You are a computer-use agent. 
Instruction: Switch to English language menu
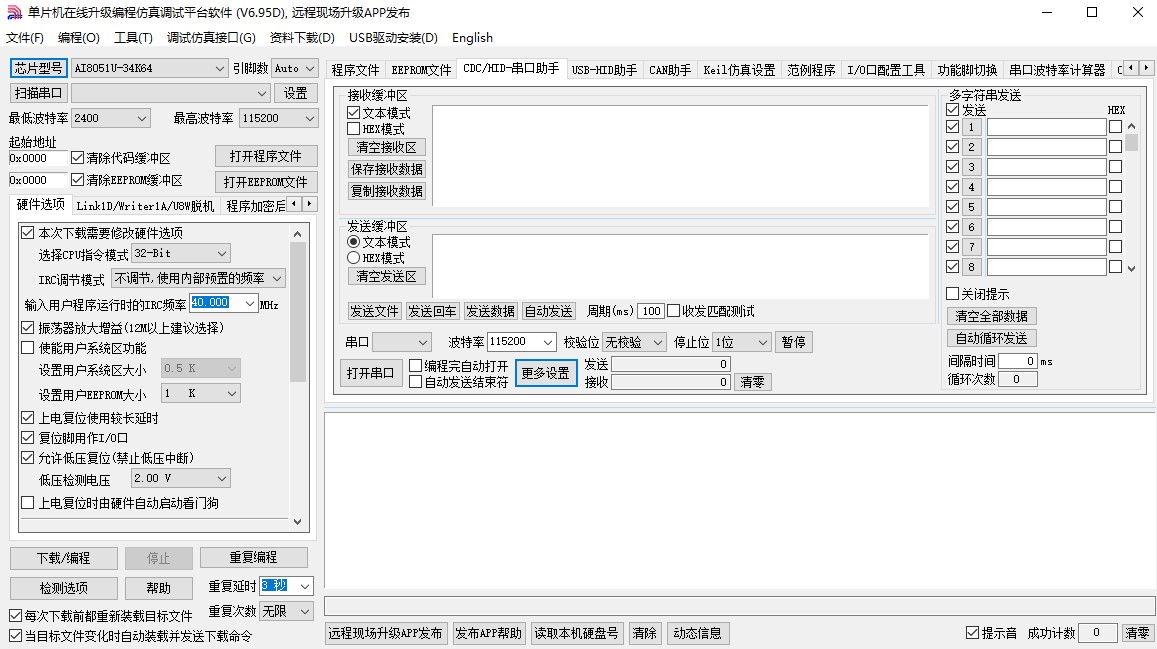click(472, 38)
